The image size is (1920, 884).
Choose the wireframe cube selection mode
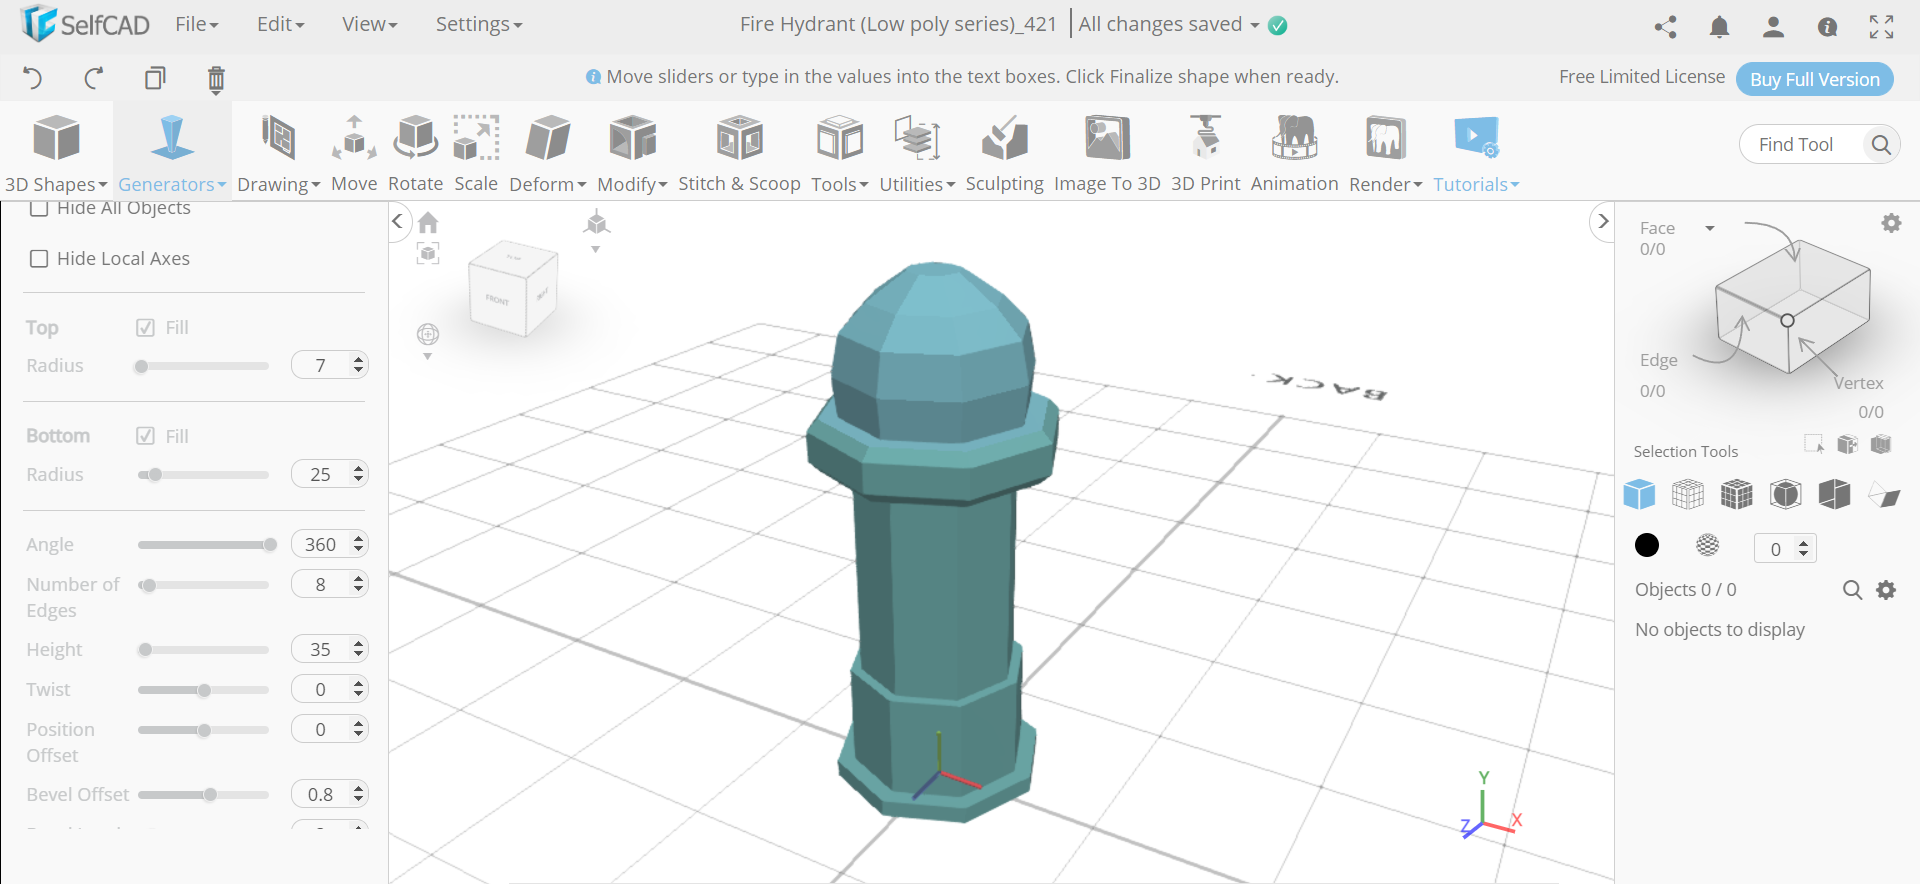[x=1688, y=494]
